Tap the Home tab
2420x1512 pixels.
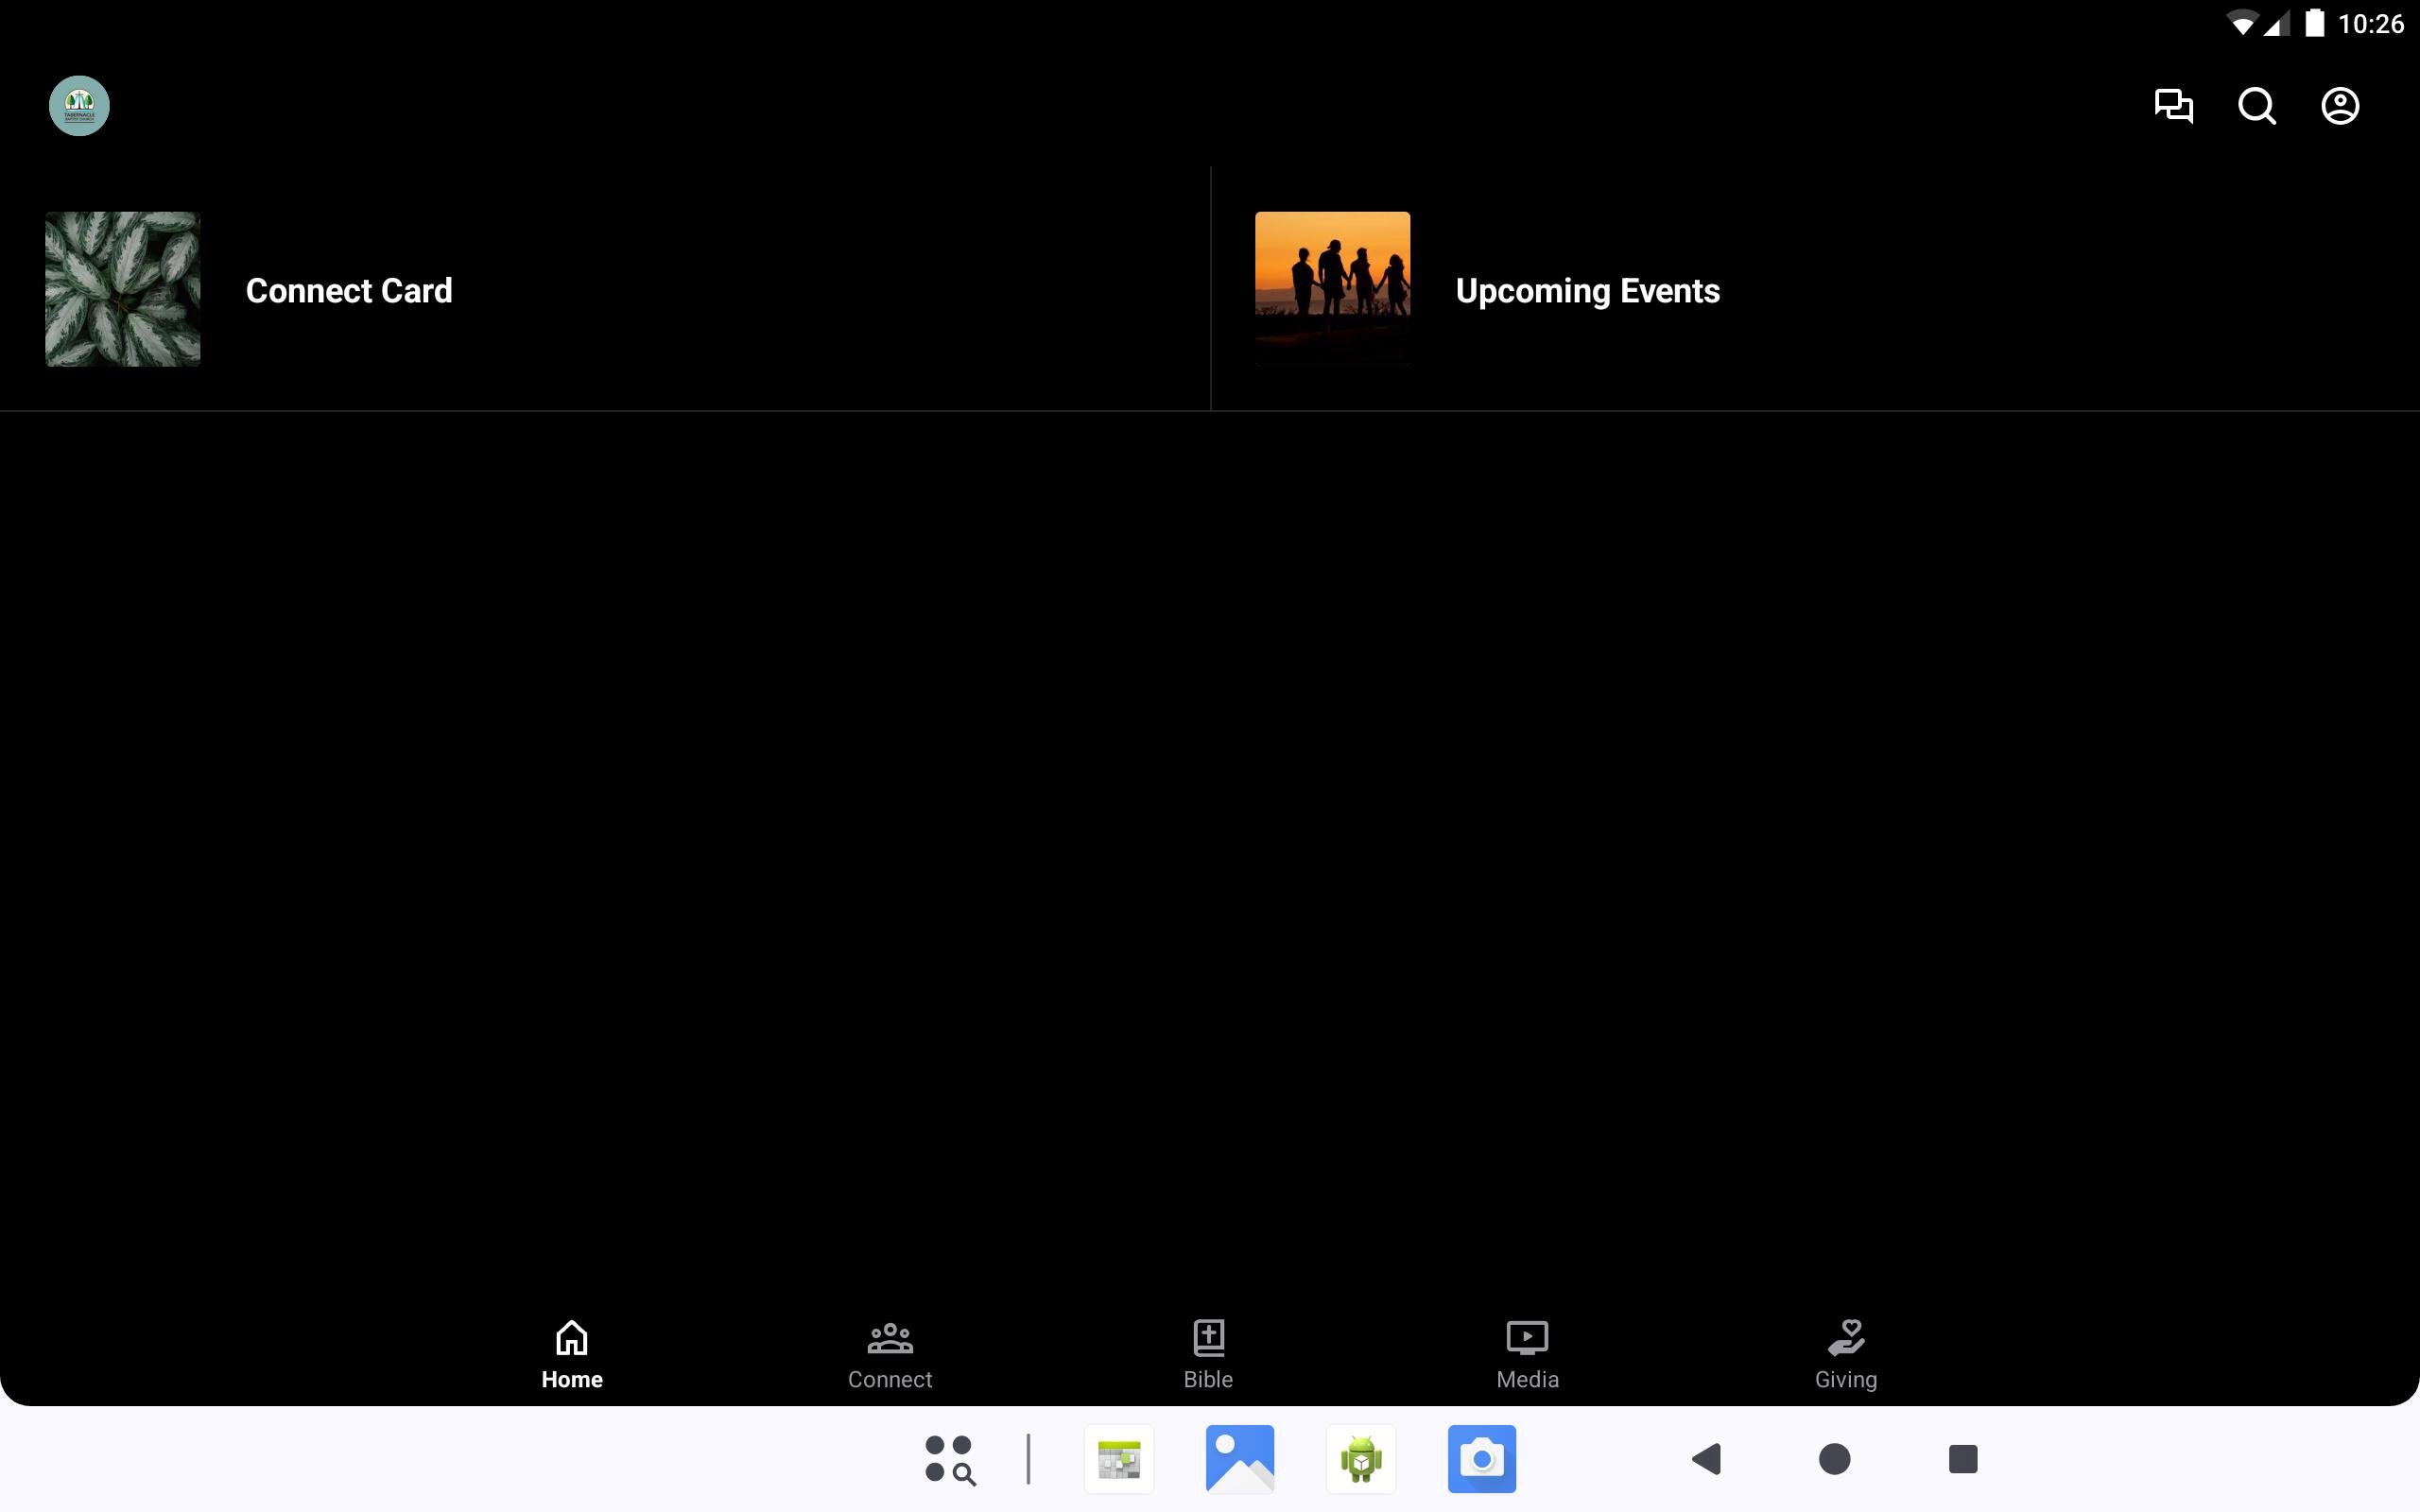point(572,1354)
